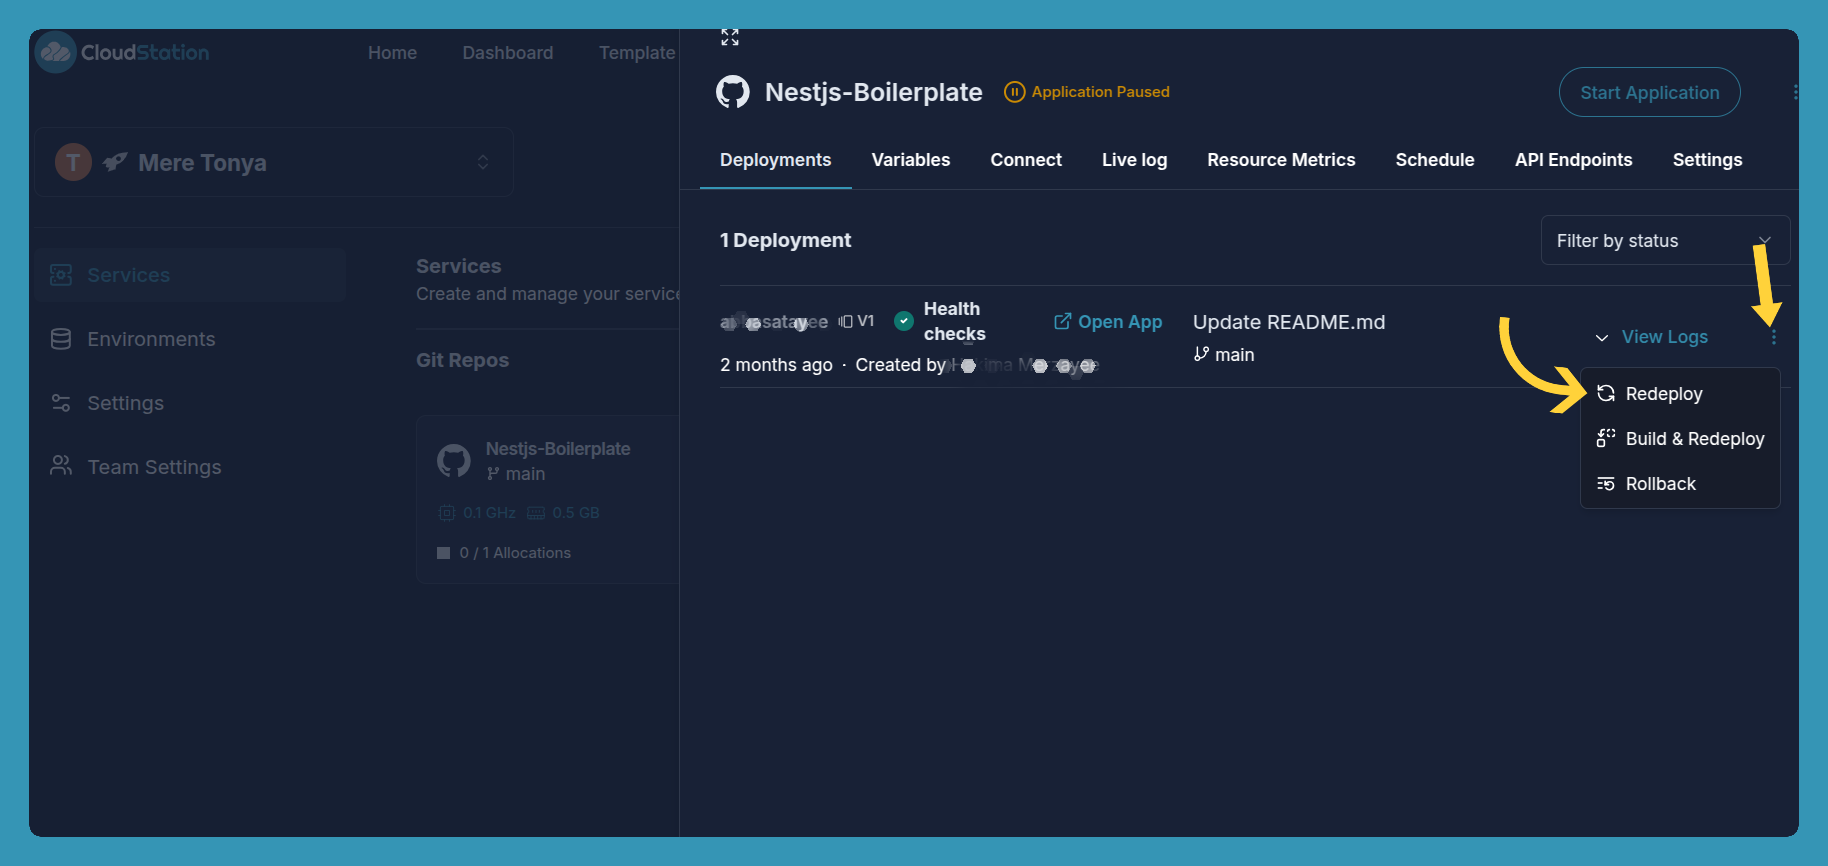Click the Environments database icon
The image size is (1828, 866).
pos(61,339)
